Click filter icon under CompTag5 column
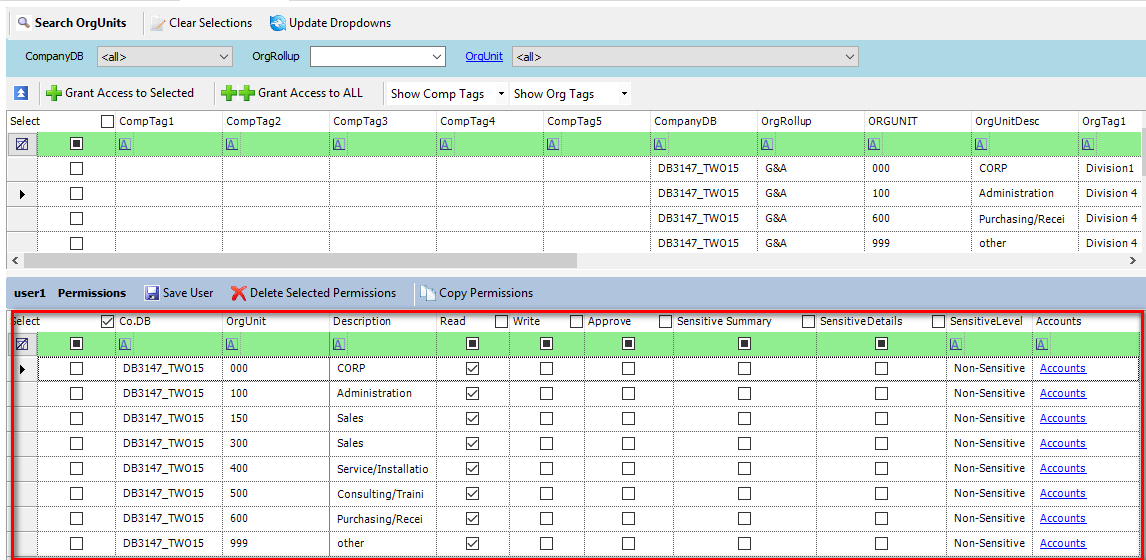The width and height of the screenshot is (1146, 560). coord(552,144)
